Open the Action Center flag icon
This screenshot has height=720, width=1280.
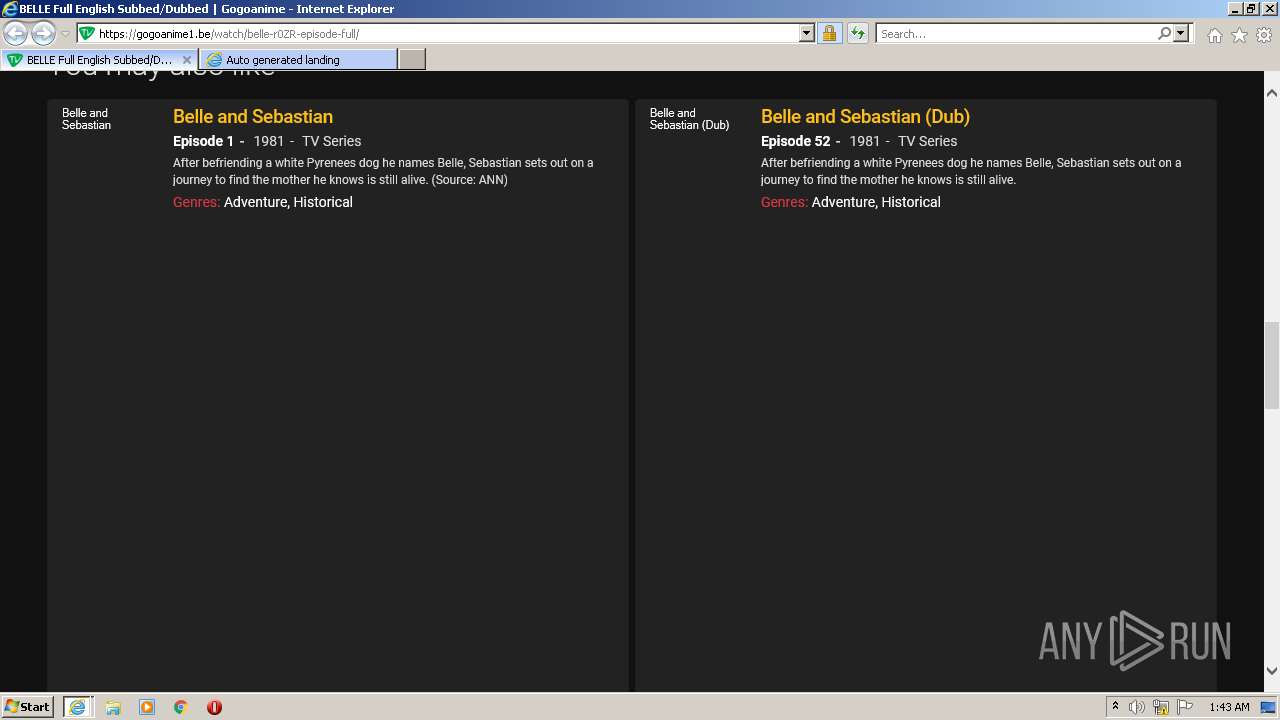click(x=1185, y=707)
